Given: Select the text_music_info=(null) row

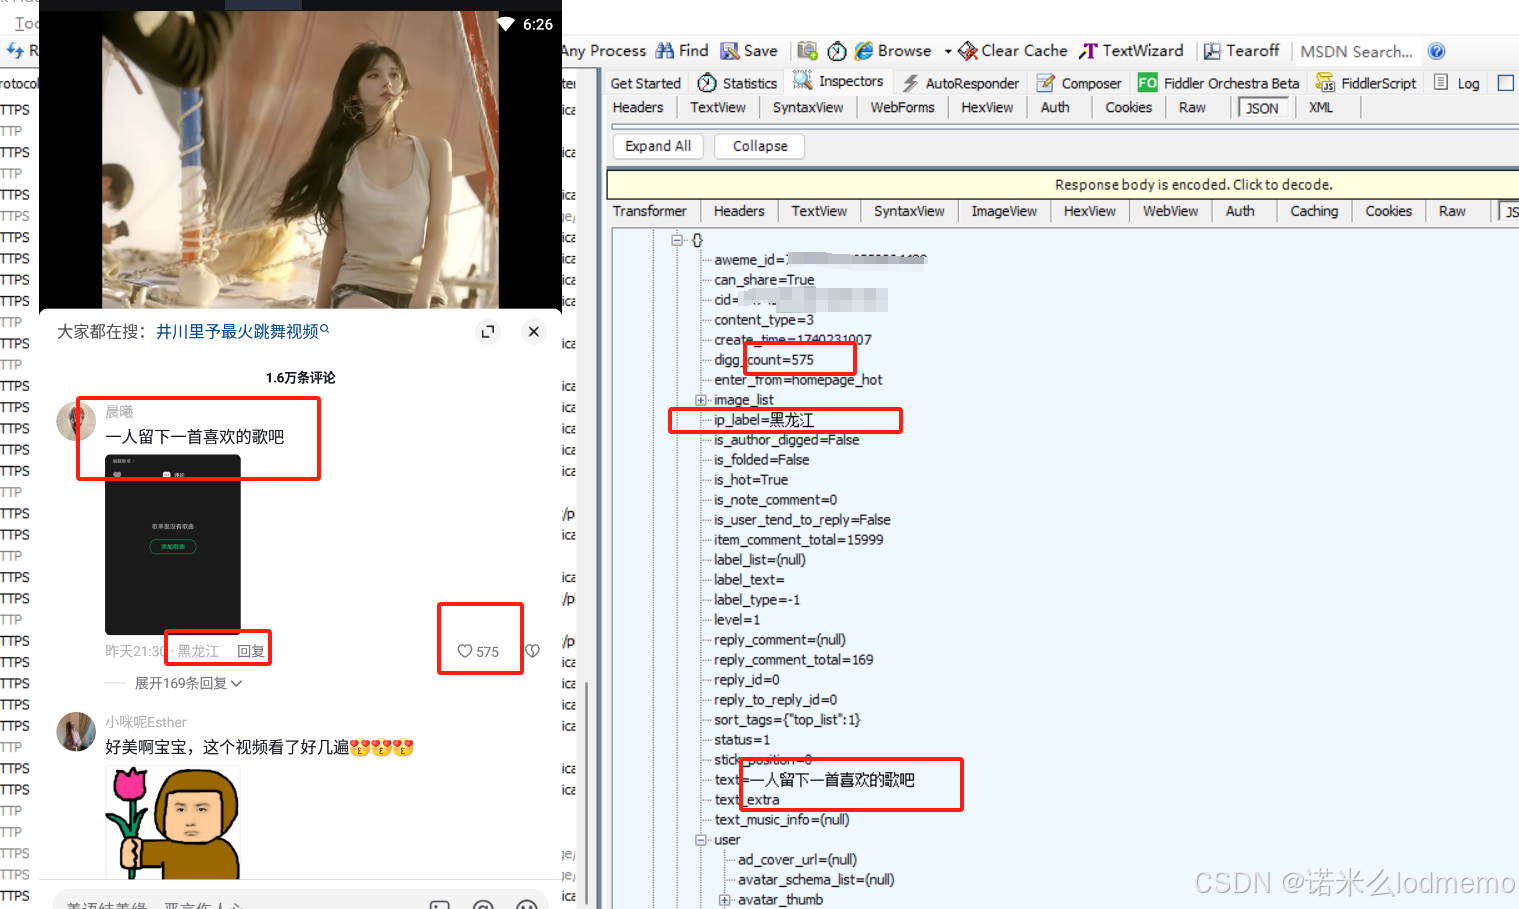Looking at the screenshot, I should (782, 820).
